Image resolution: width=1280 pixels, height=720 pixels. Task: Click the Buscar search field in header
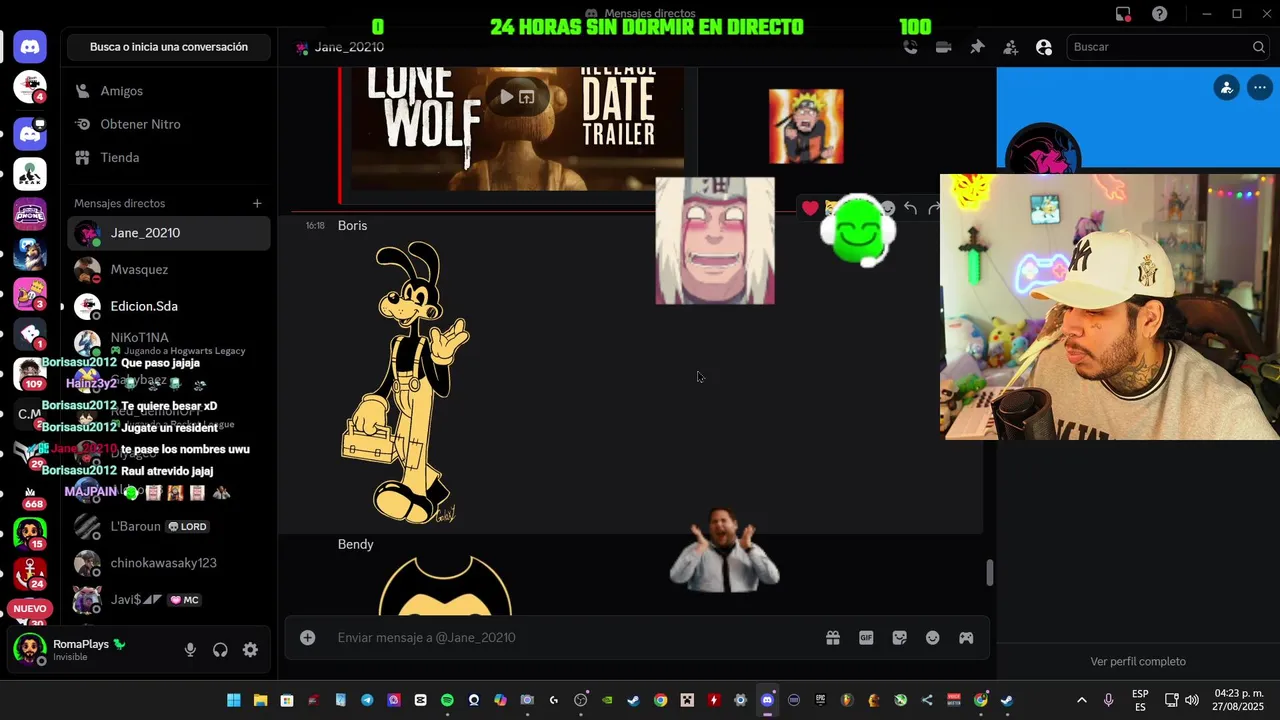pyautogui.click(x=1169, y=47)
